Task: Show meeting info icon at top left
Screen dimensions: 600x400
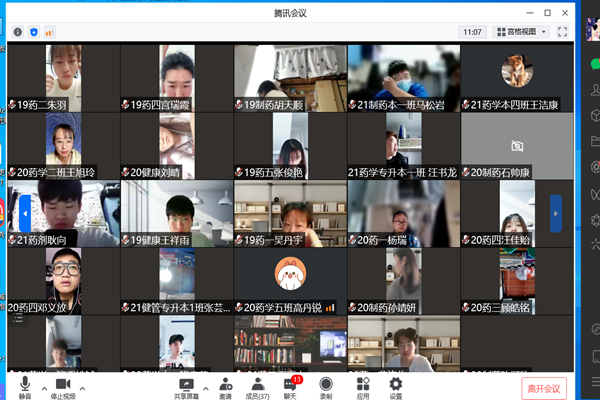Action: 17,32
